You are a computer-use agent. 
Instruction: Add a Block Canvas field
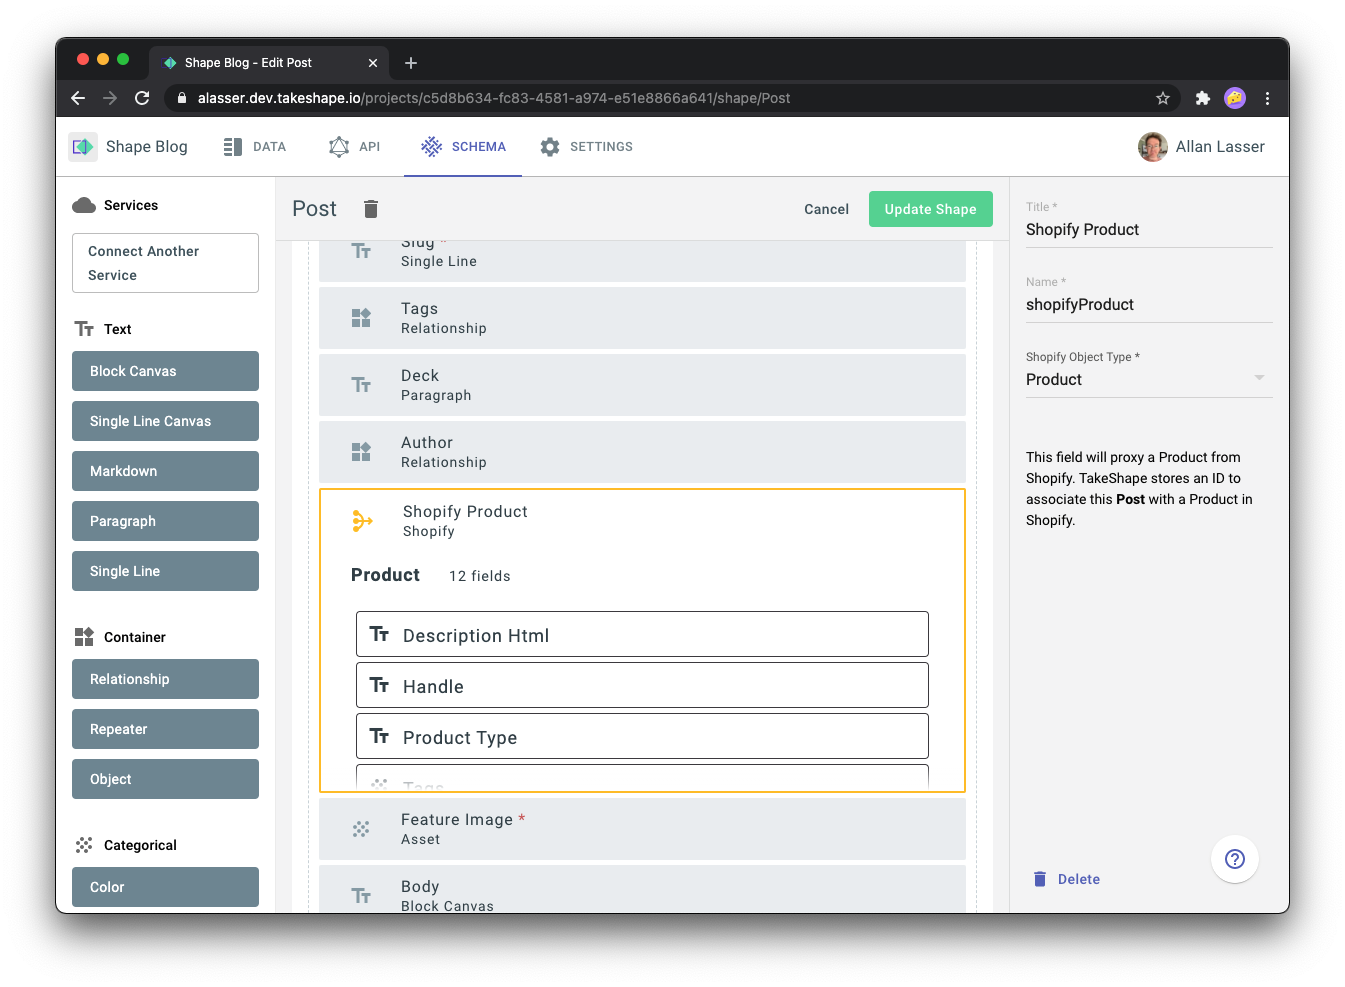[165, 371]
